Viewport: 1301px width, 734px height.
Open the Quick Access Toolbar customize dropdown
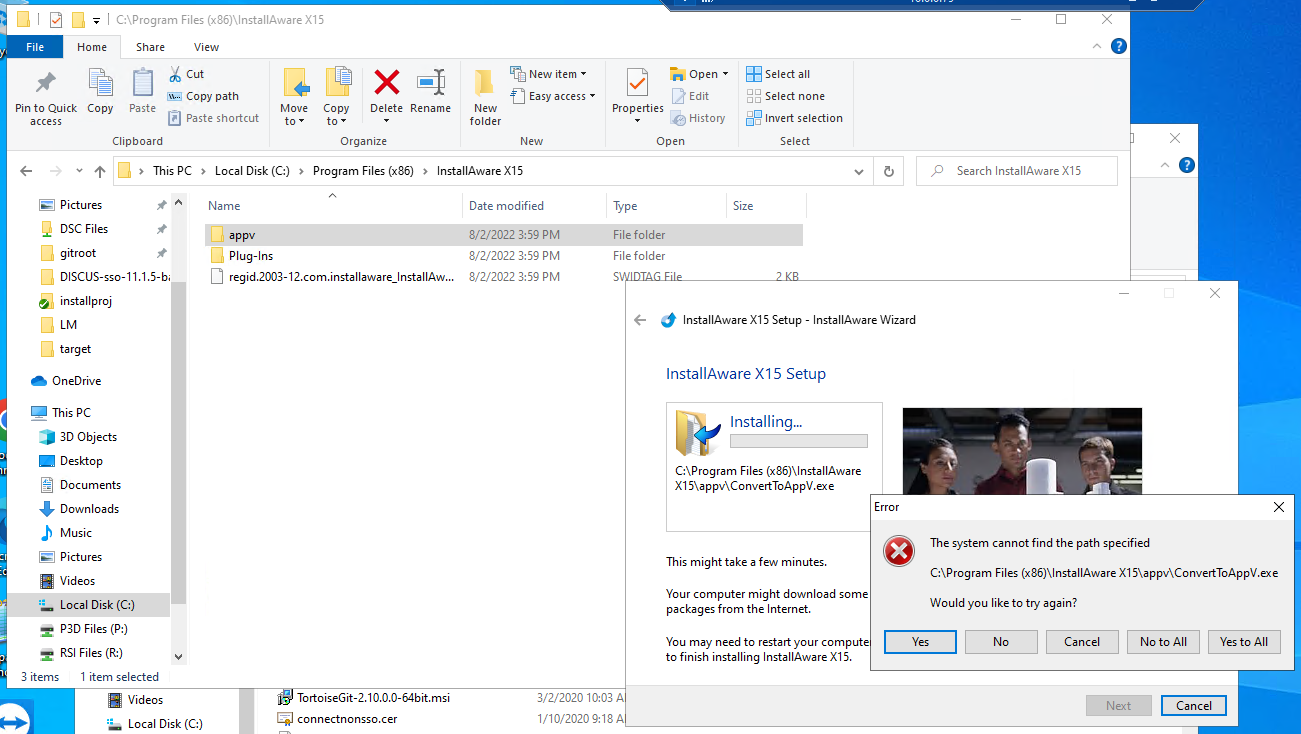pos(96,20)
